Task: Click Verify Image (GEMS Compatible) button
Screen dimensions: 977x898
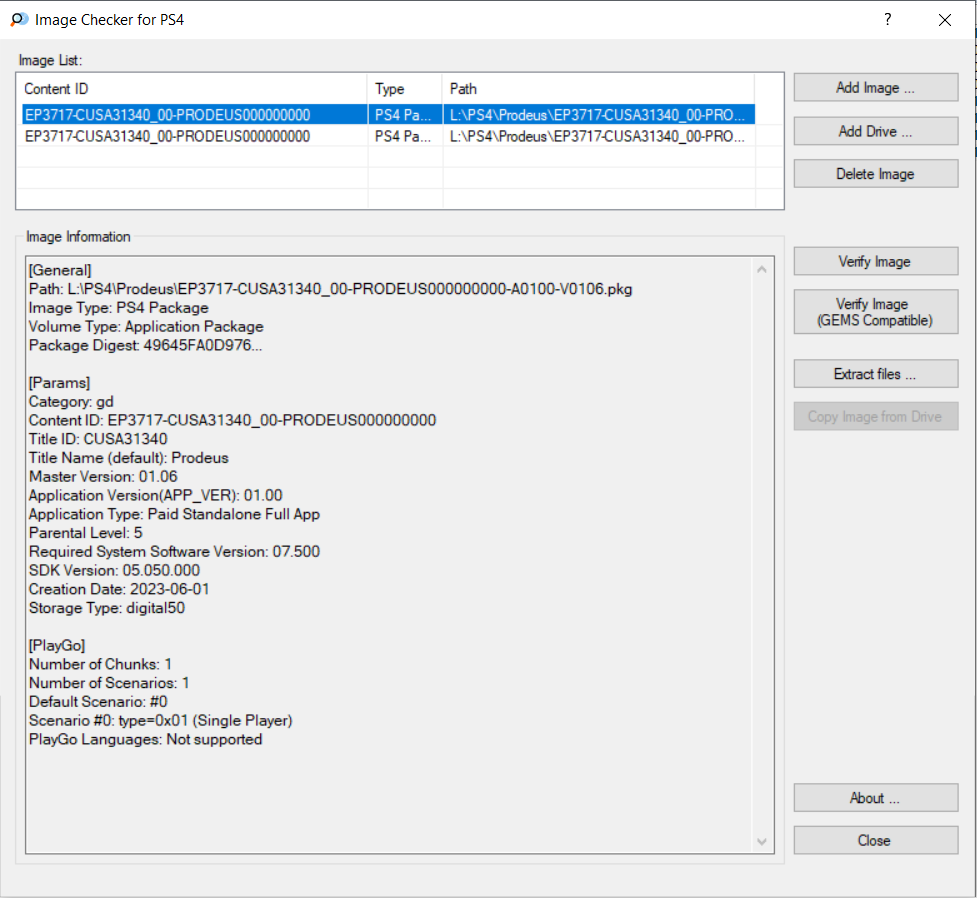Action: coord(875,312)
